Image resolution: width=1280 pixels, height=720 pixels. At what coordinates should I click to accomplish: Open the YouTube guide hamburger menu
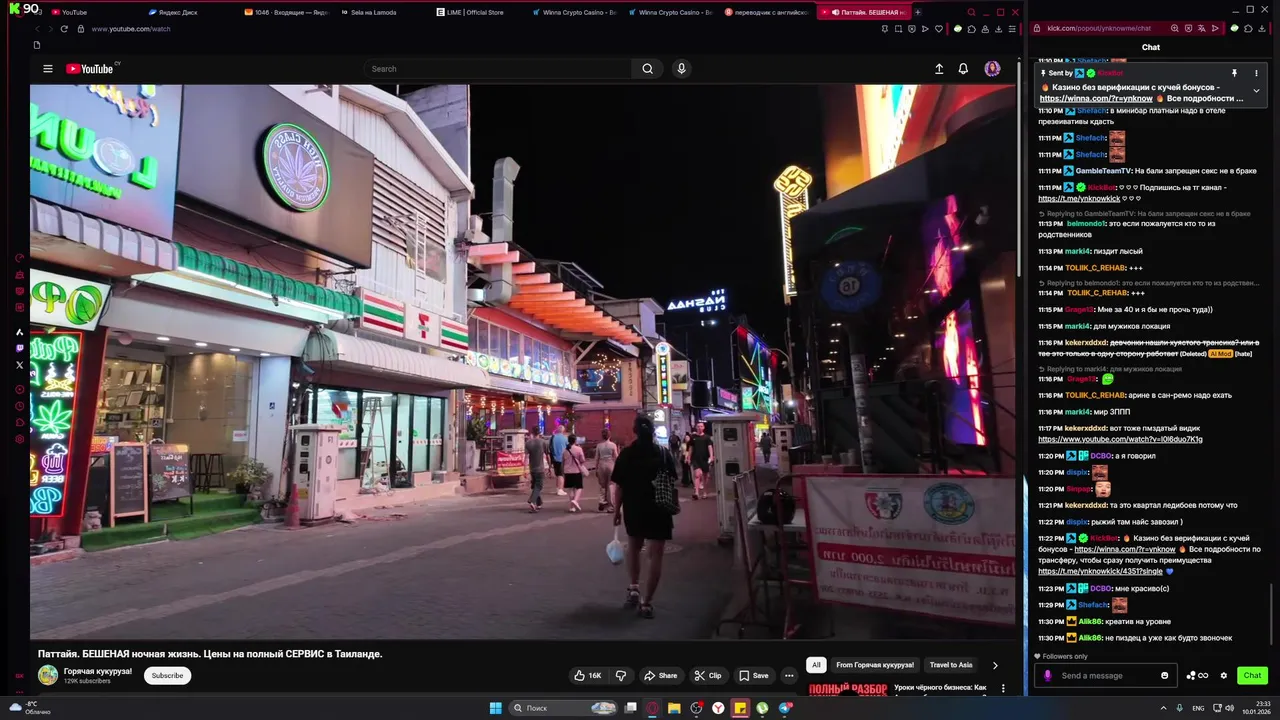click(47, 69)
